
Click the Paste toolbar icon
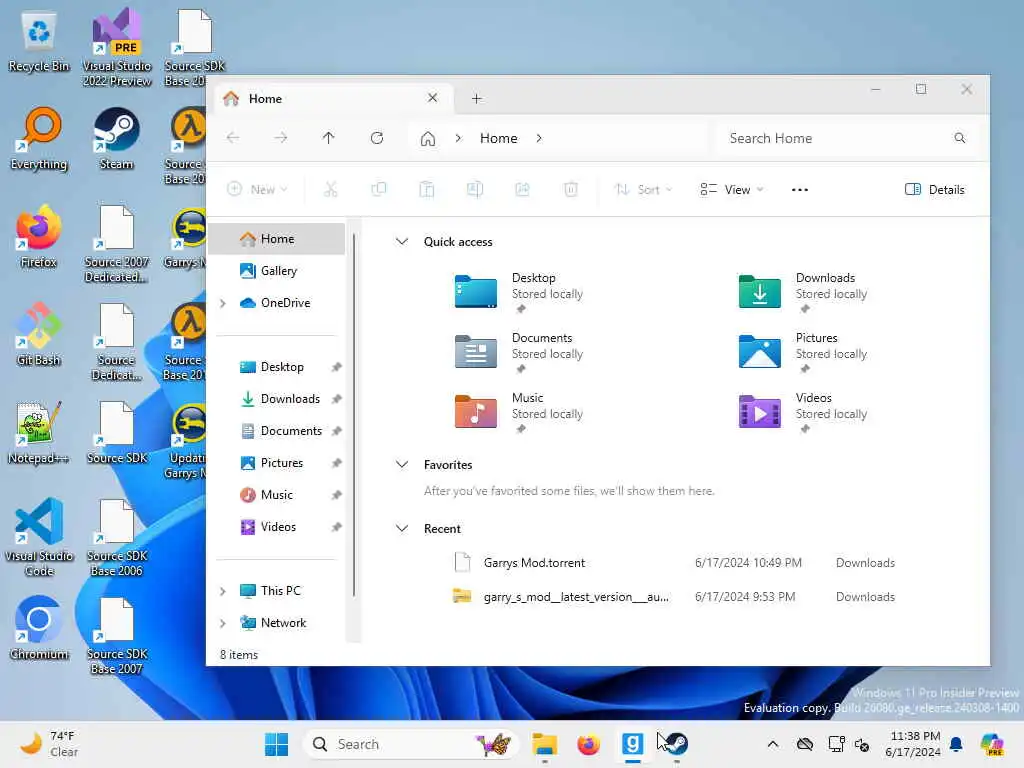(426, 189)
